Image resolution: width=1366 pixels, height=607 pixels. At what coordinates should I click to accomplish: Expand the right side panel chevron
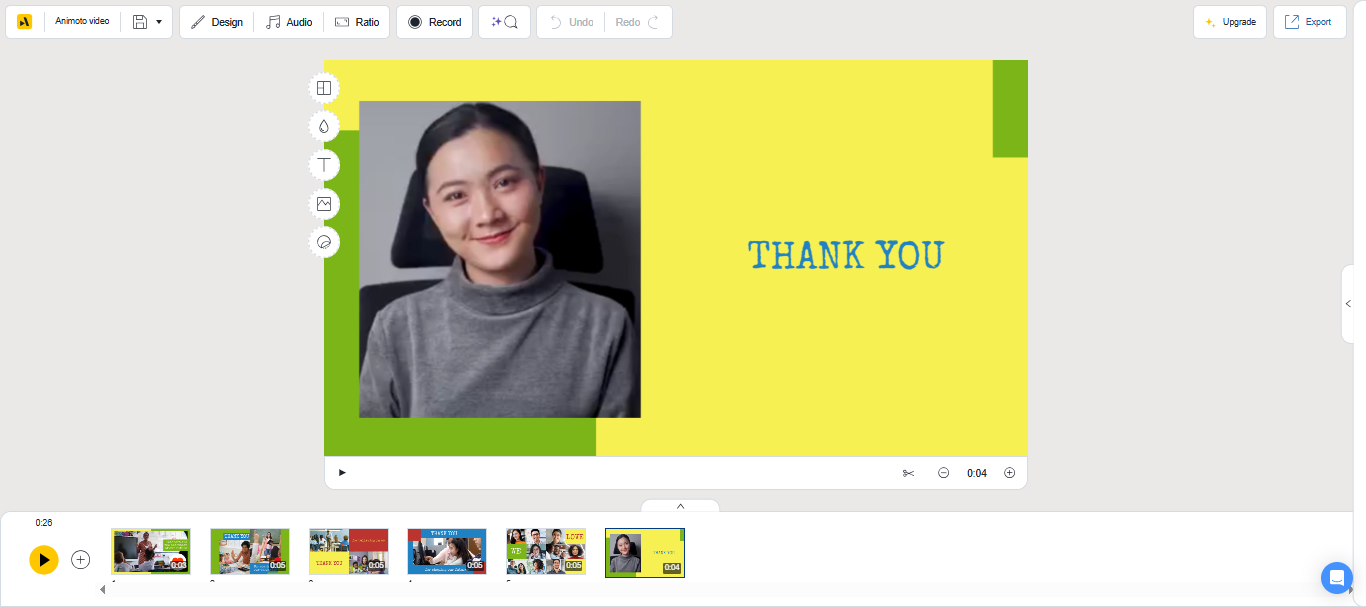1348,304
